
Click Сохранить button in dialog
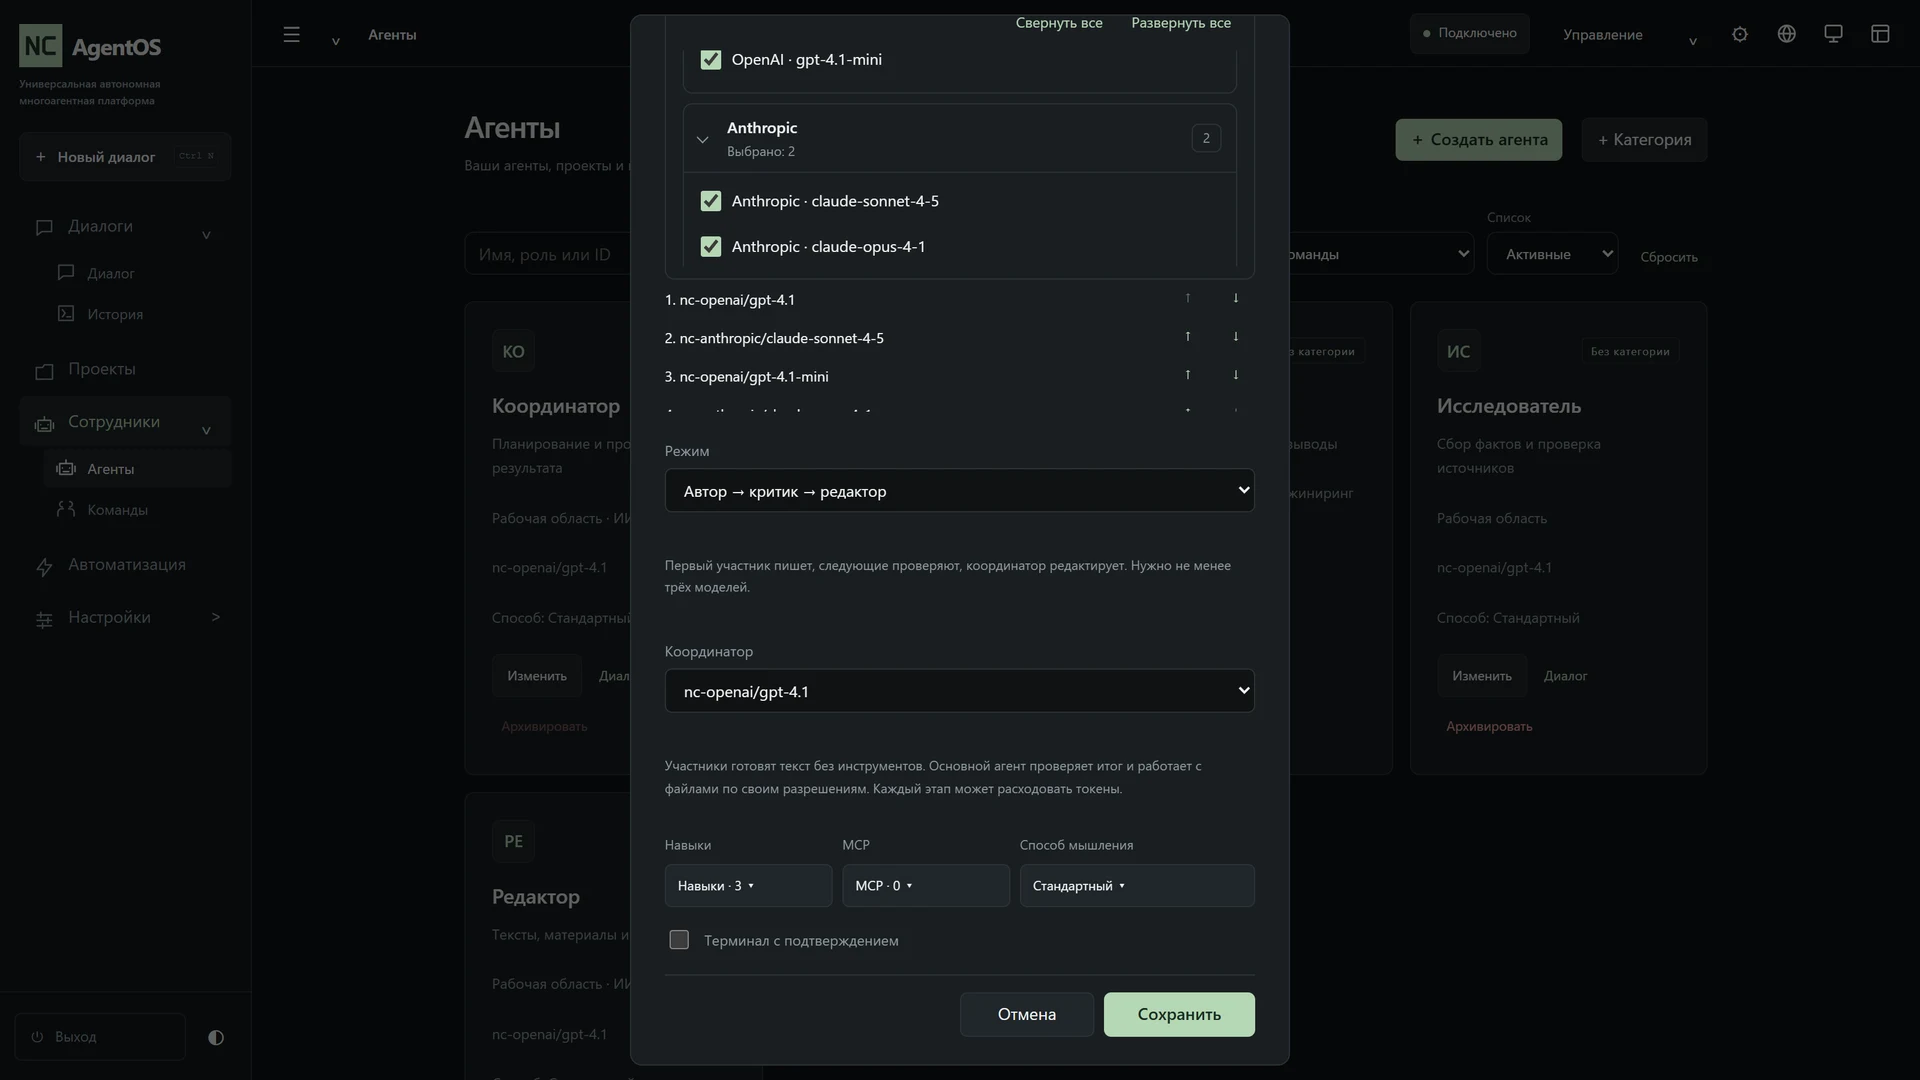(x=1179, y=1014)
